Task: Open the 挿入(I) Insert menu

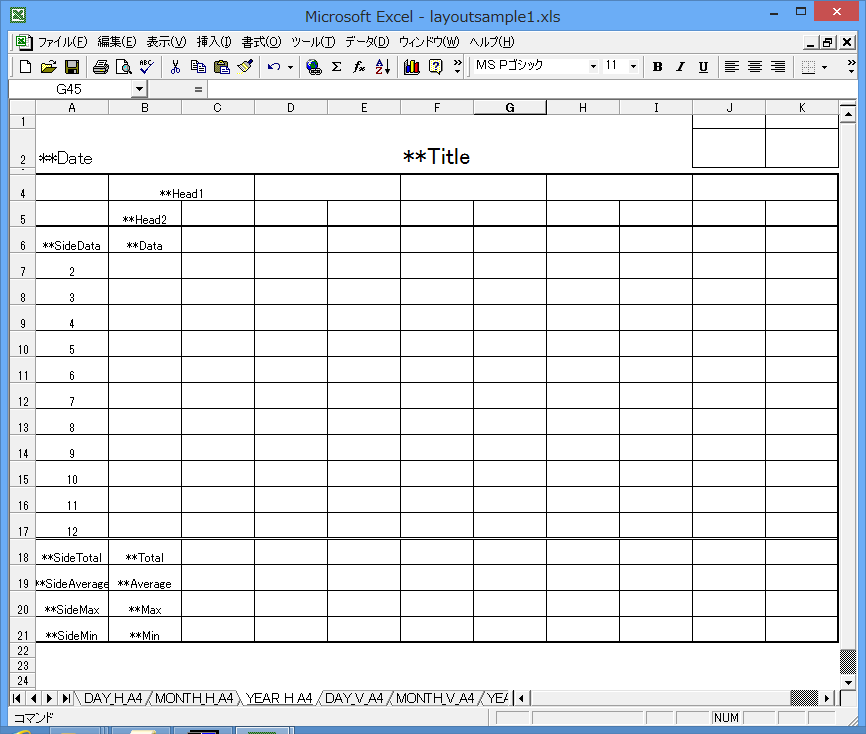Action: [214, 42]
